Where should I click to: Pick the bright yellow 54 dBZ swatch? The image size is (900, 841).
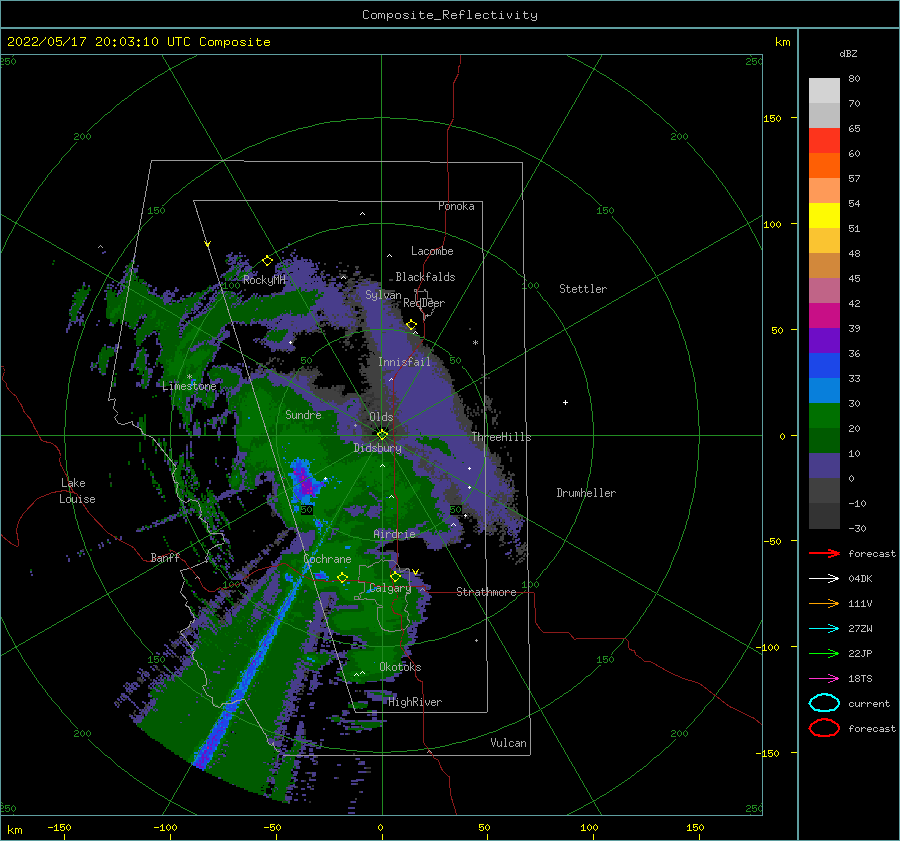824,215
